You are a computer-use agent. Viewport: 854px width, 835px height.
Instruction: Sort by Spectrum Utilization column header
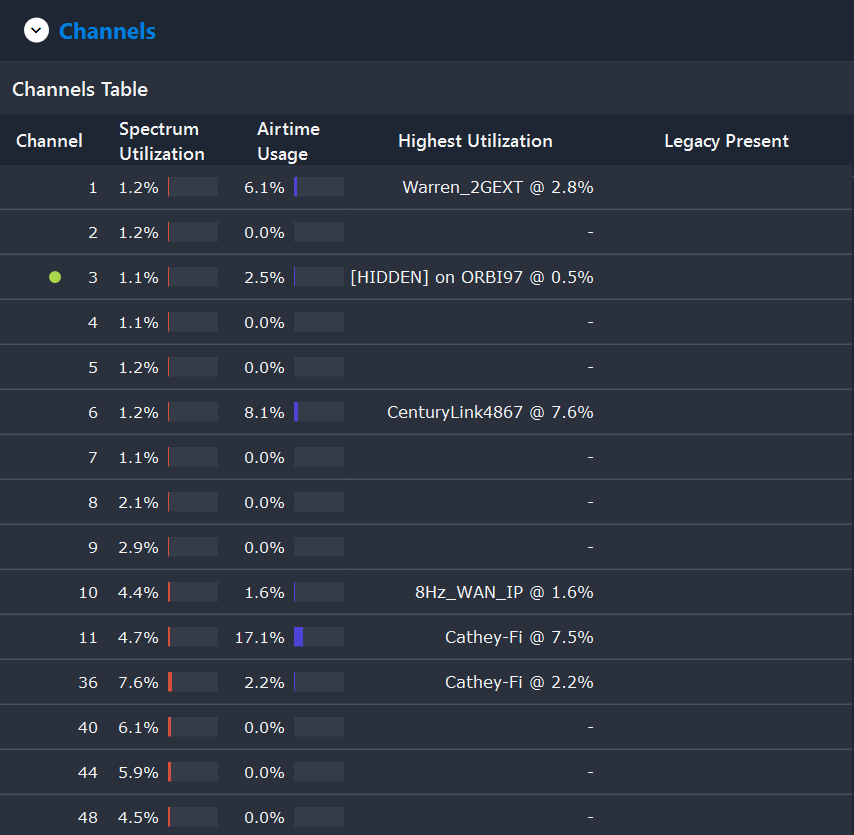tap(162, 141)
